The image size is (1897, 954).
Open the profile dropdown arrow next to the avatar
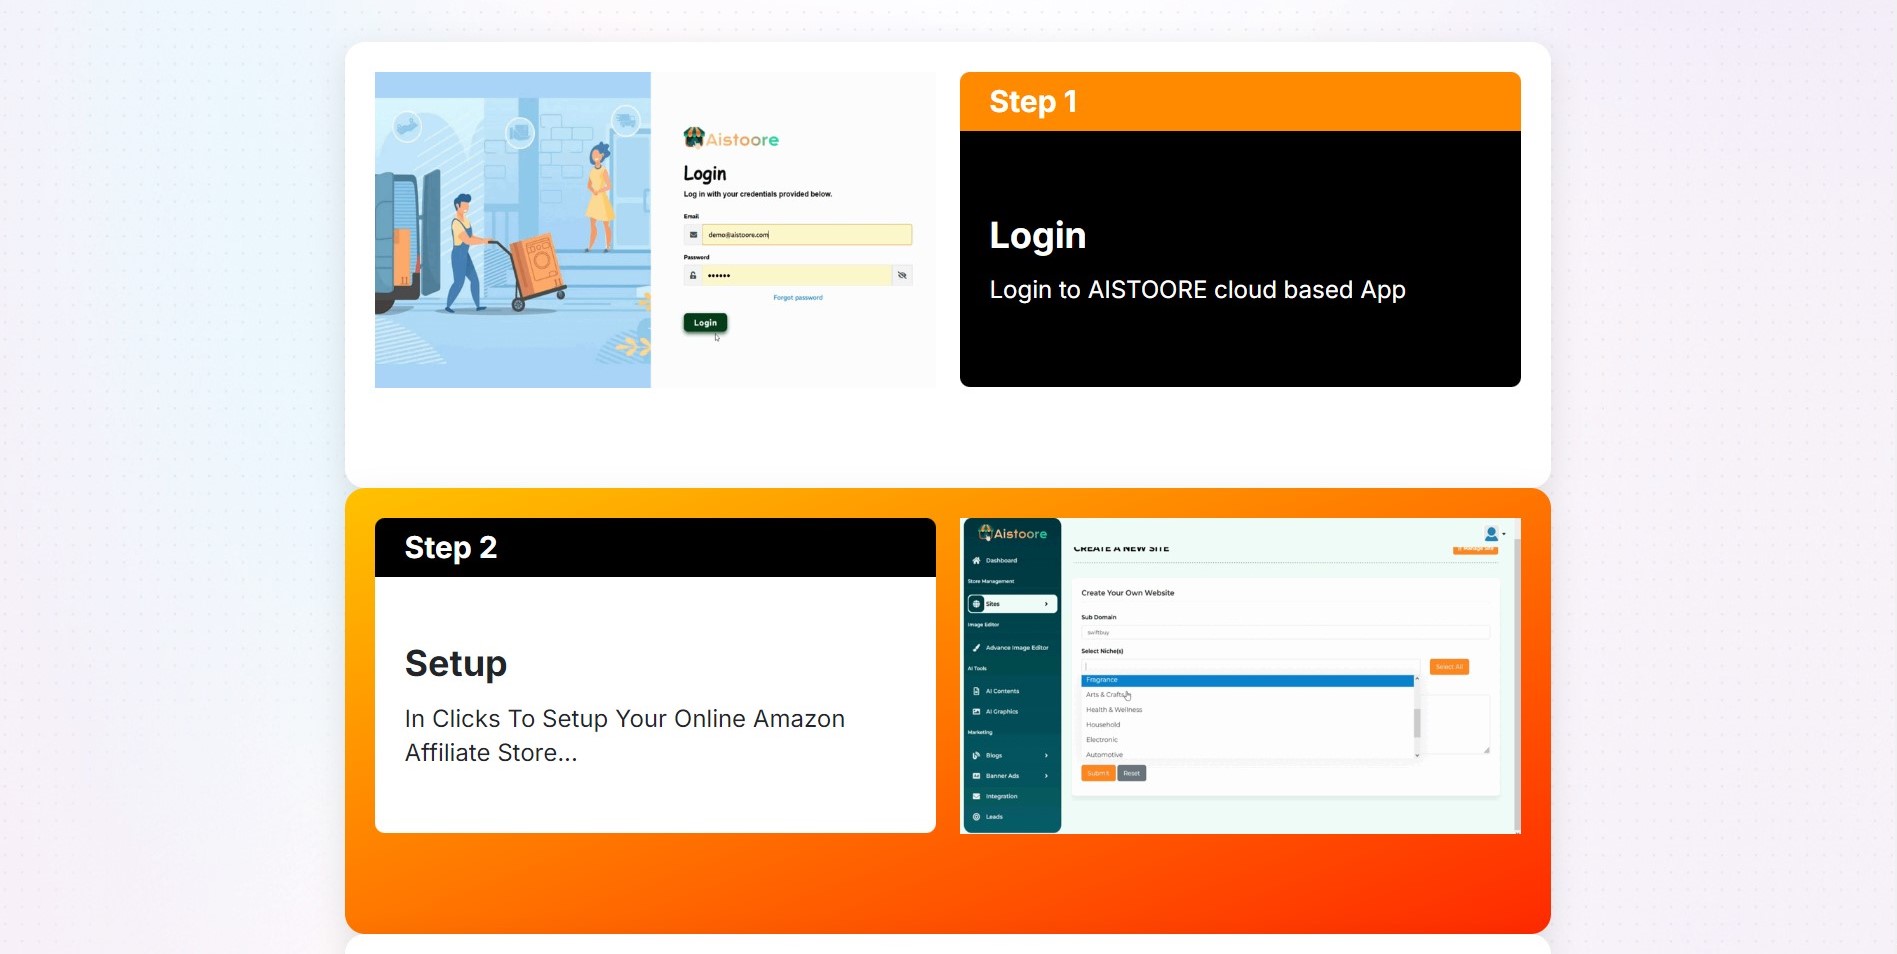(1503, 534)
